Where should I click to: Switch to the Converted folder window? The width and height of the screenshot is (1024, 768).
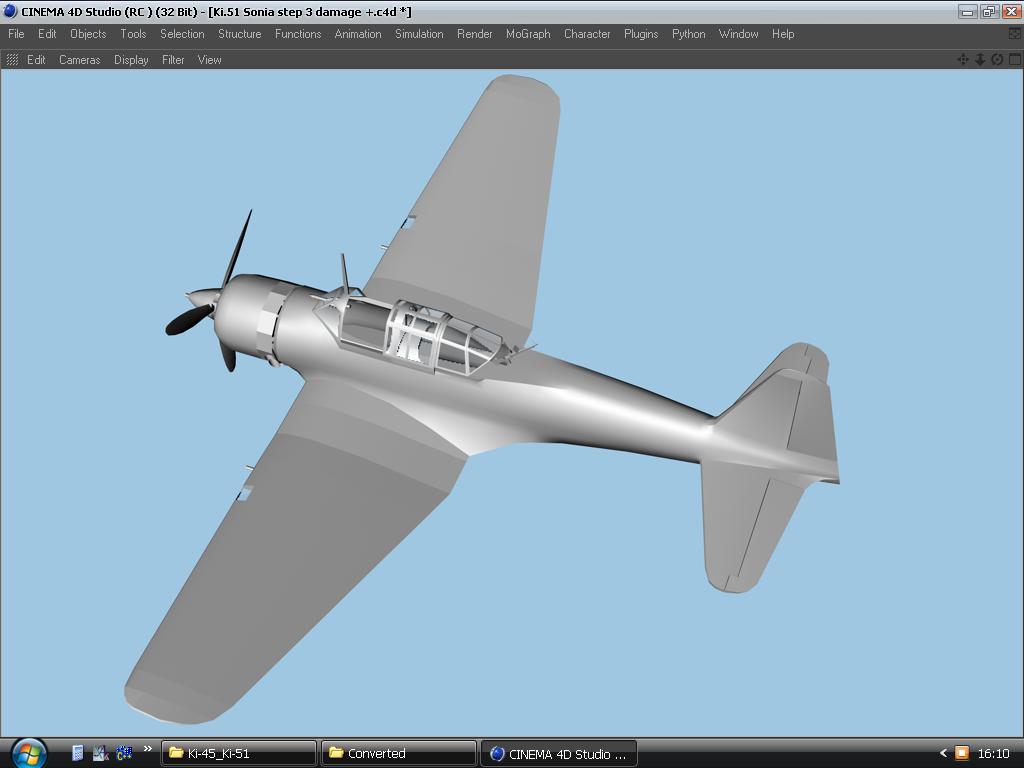398,754
